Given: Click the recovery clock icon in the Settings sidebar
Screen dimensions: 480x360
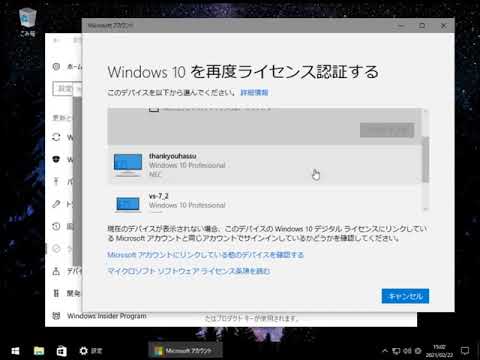Looking at the screenshot, I should [x=56, y=226].
